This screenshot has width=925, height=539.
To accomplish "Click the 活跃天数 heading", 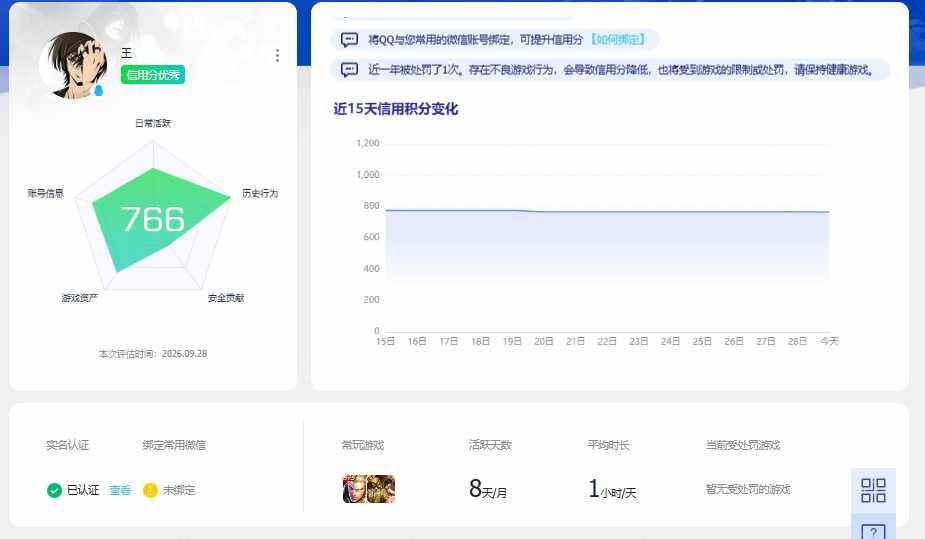I will click(490, 445).
